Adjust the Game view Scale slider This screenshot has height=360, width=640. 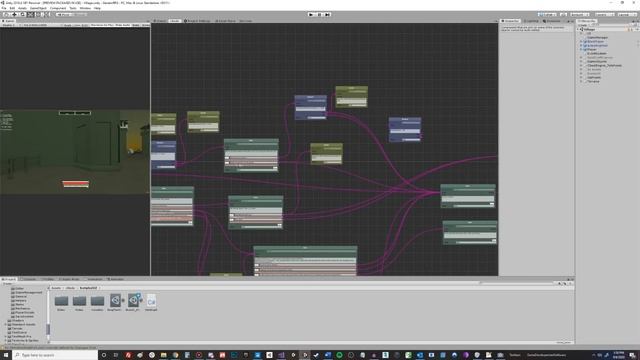pyautogui.click(x=76, y=25)
